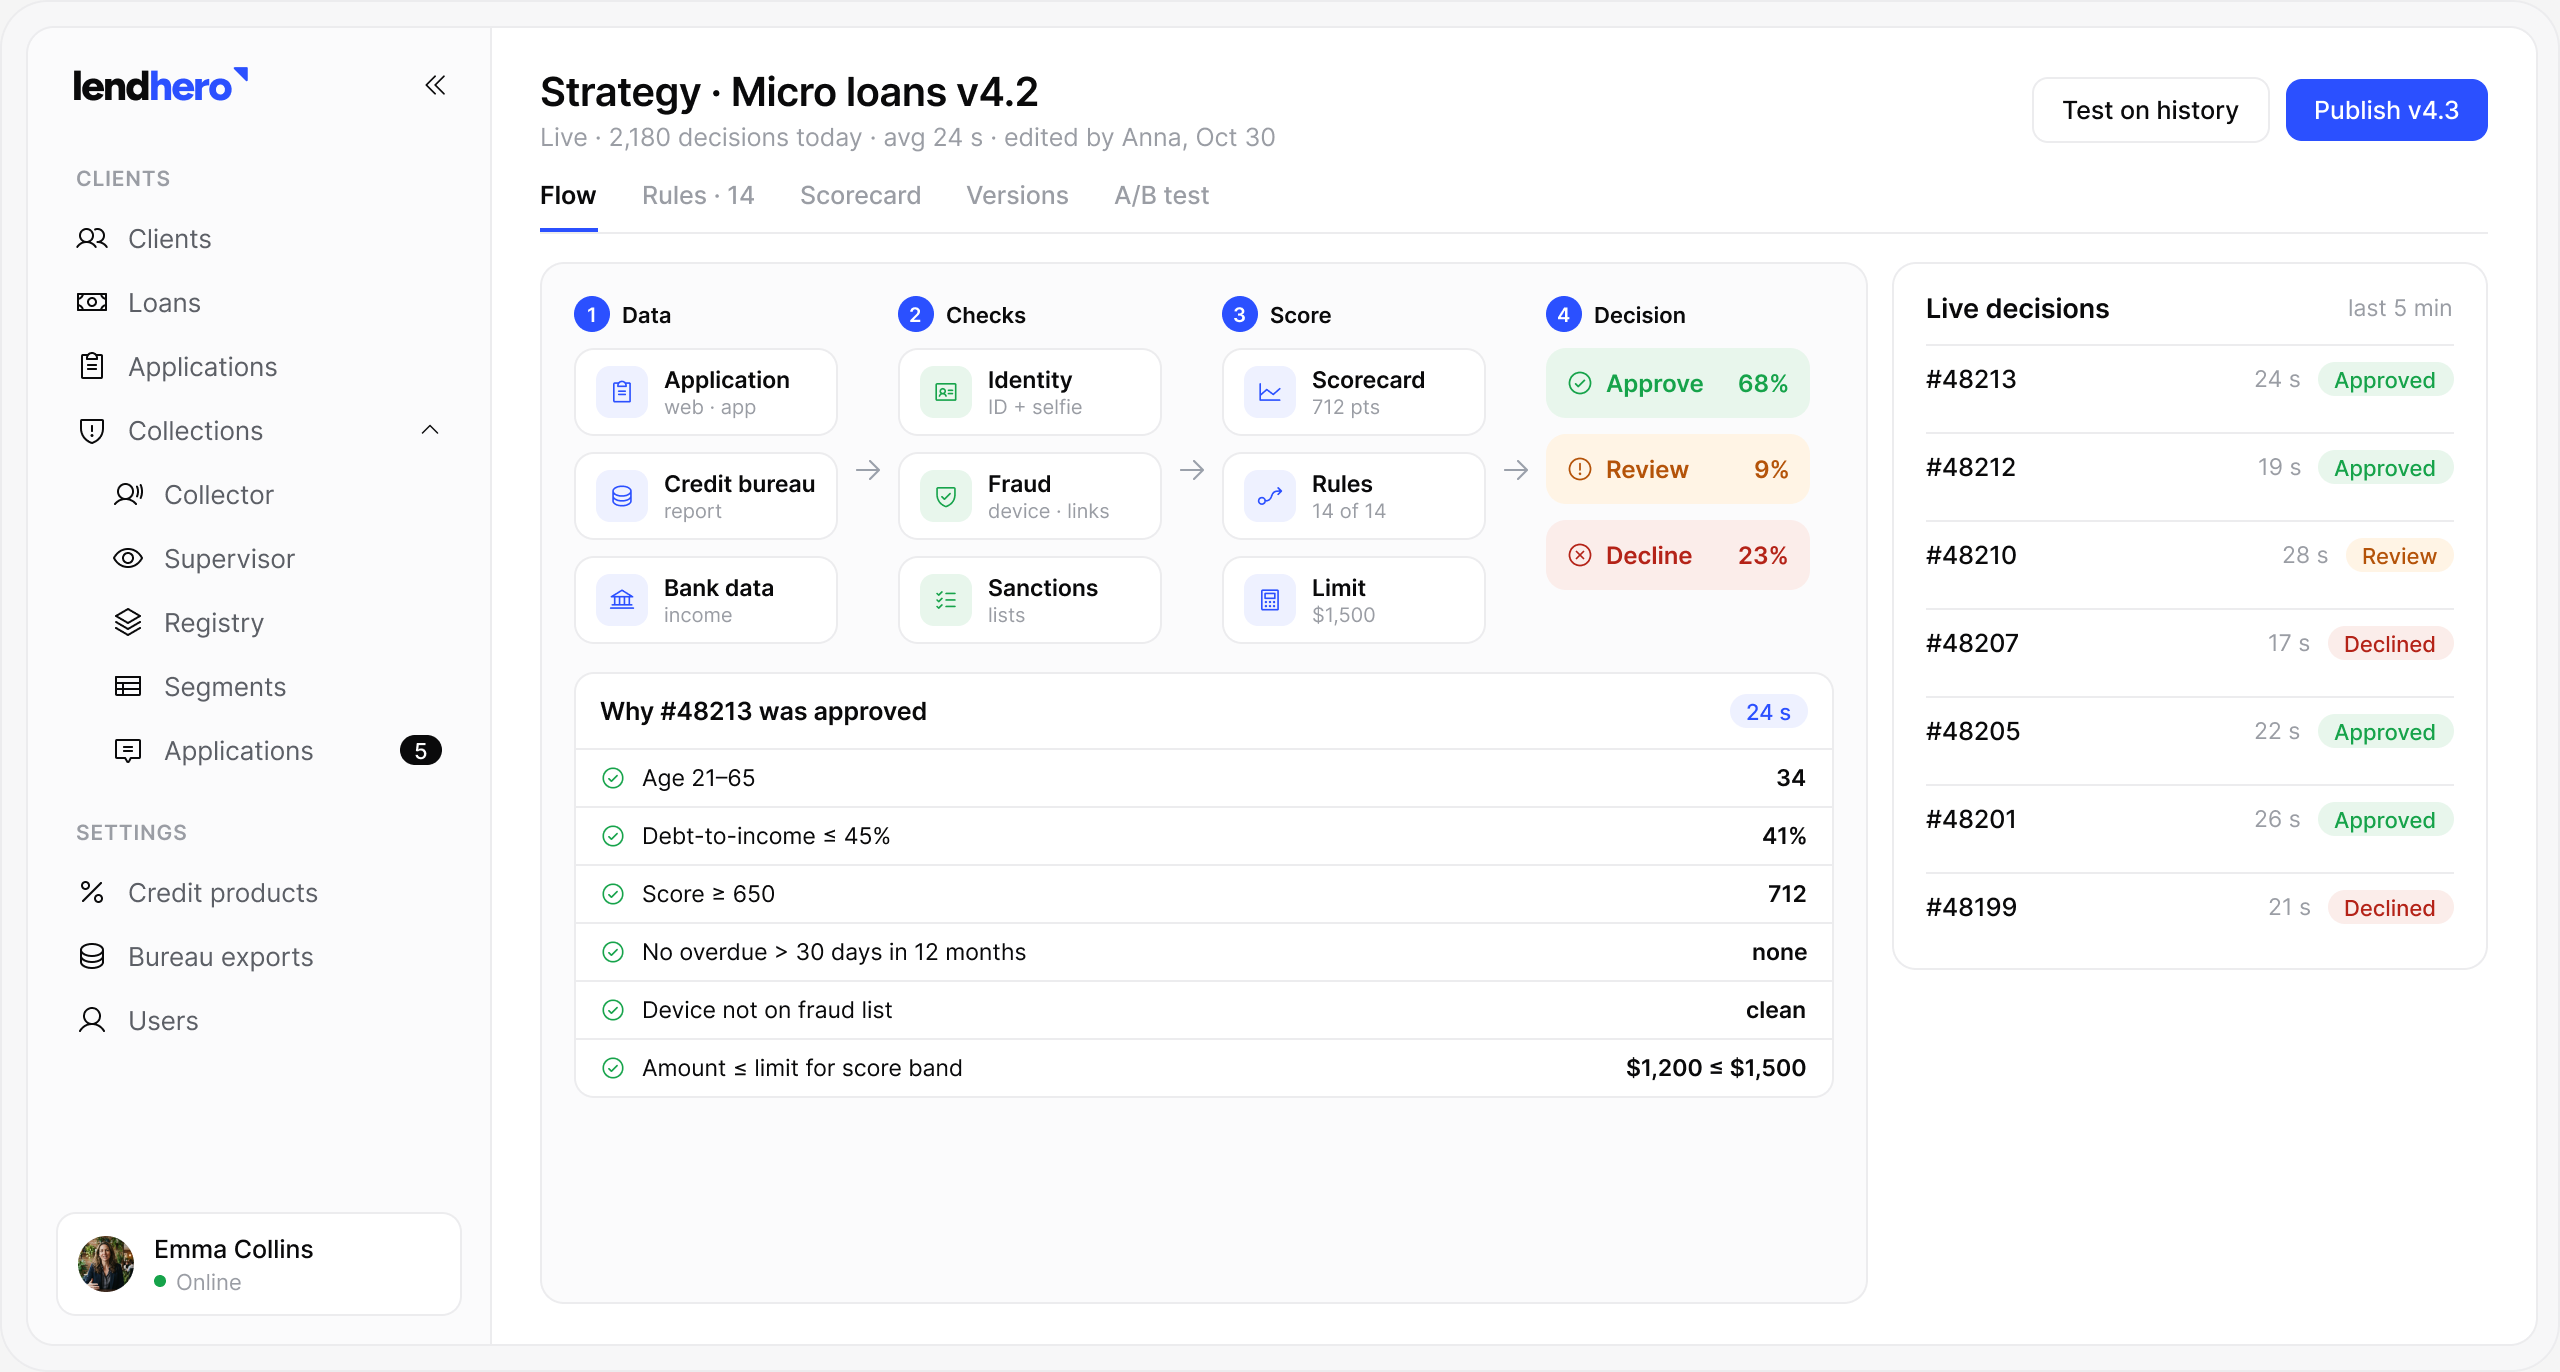The height and width of the screenshot is (1372, 2560).
Task: Select the Application data card icon
Action: point(622,392)
